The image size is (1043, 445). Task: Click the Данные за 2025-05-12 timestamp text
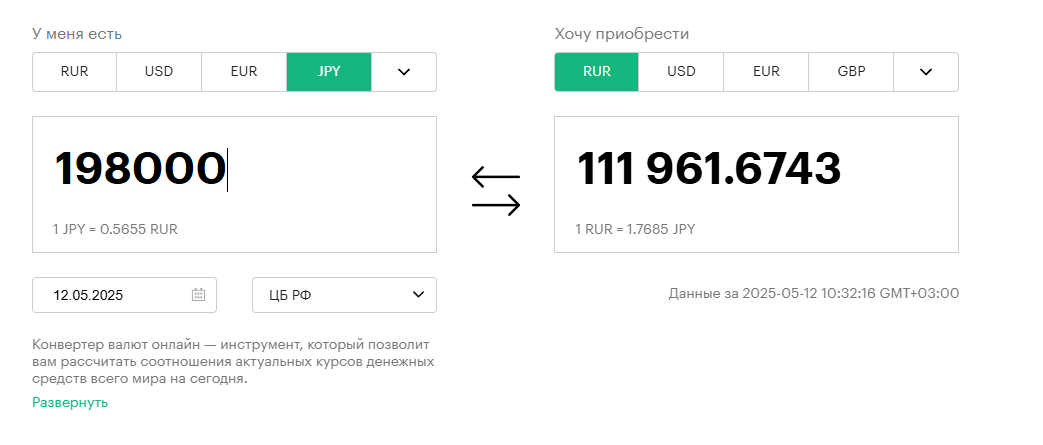click(814, 293)
